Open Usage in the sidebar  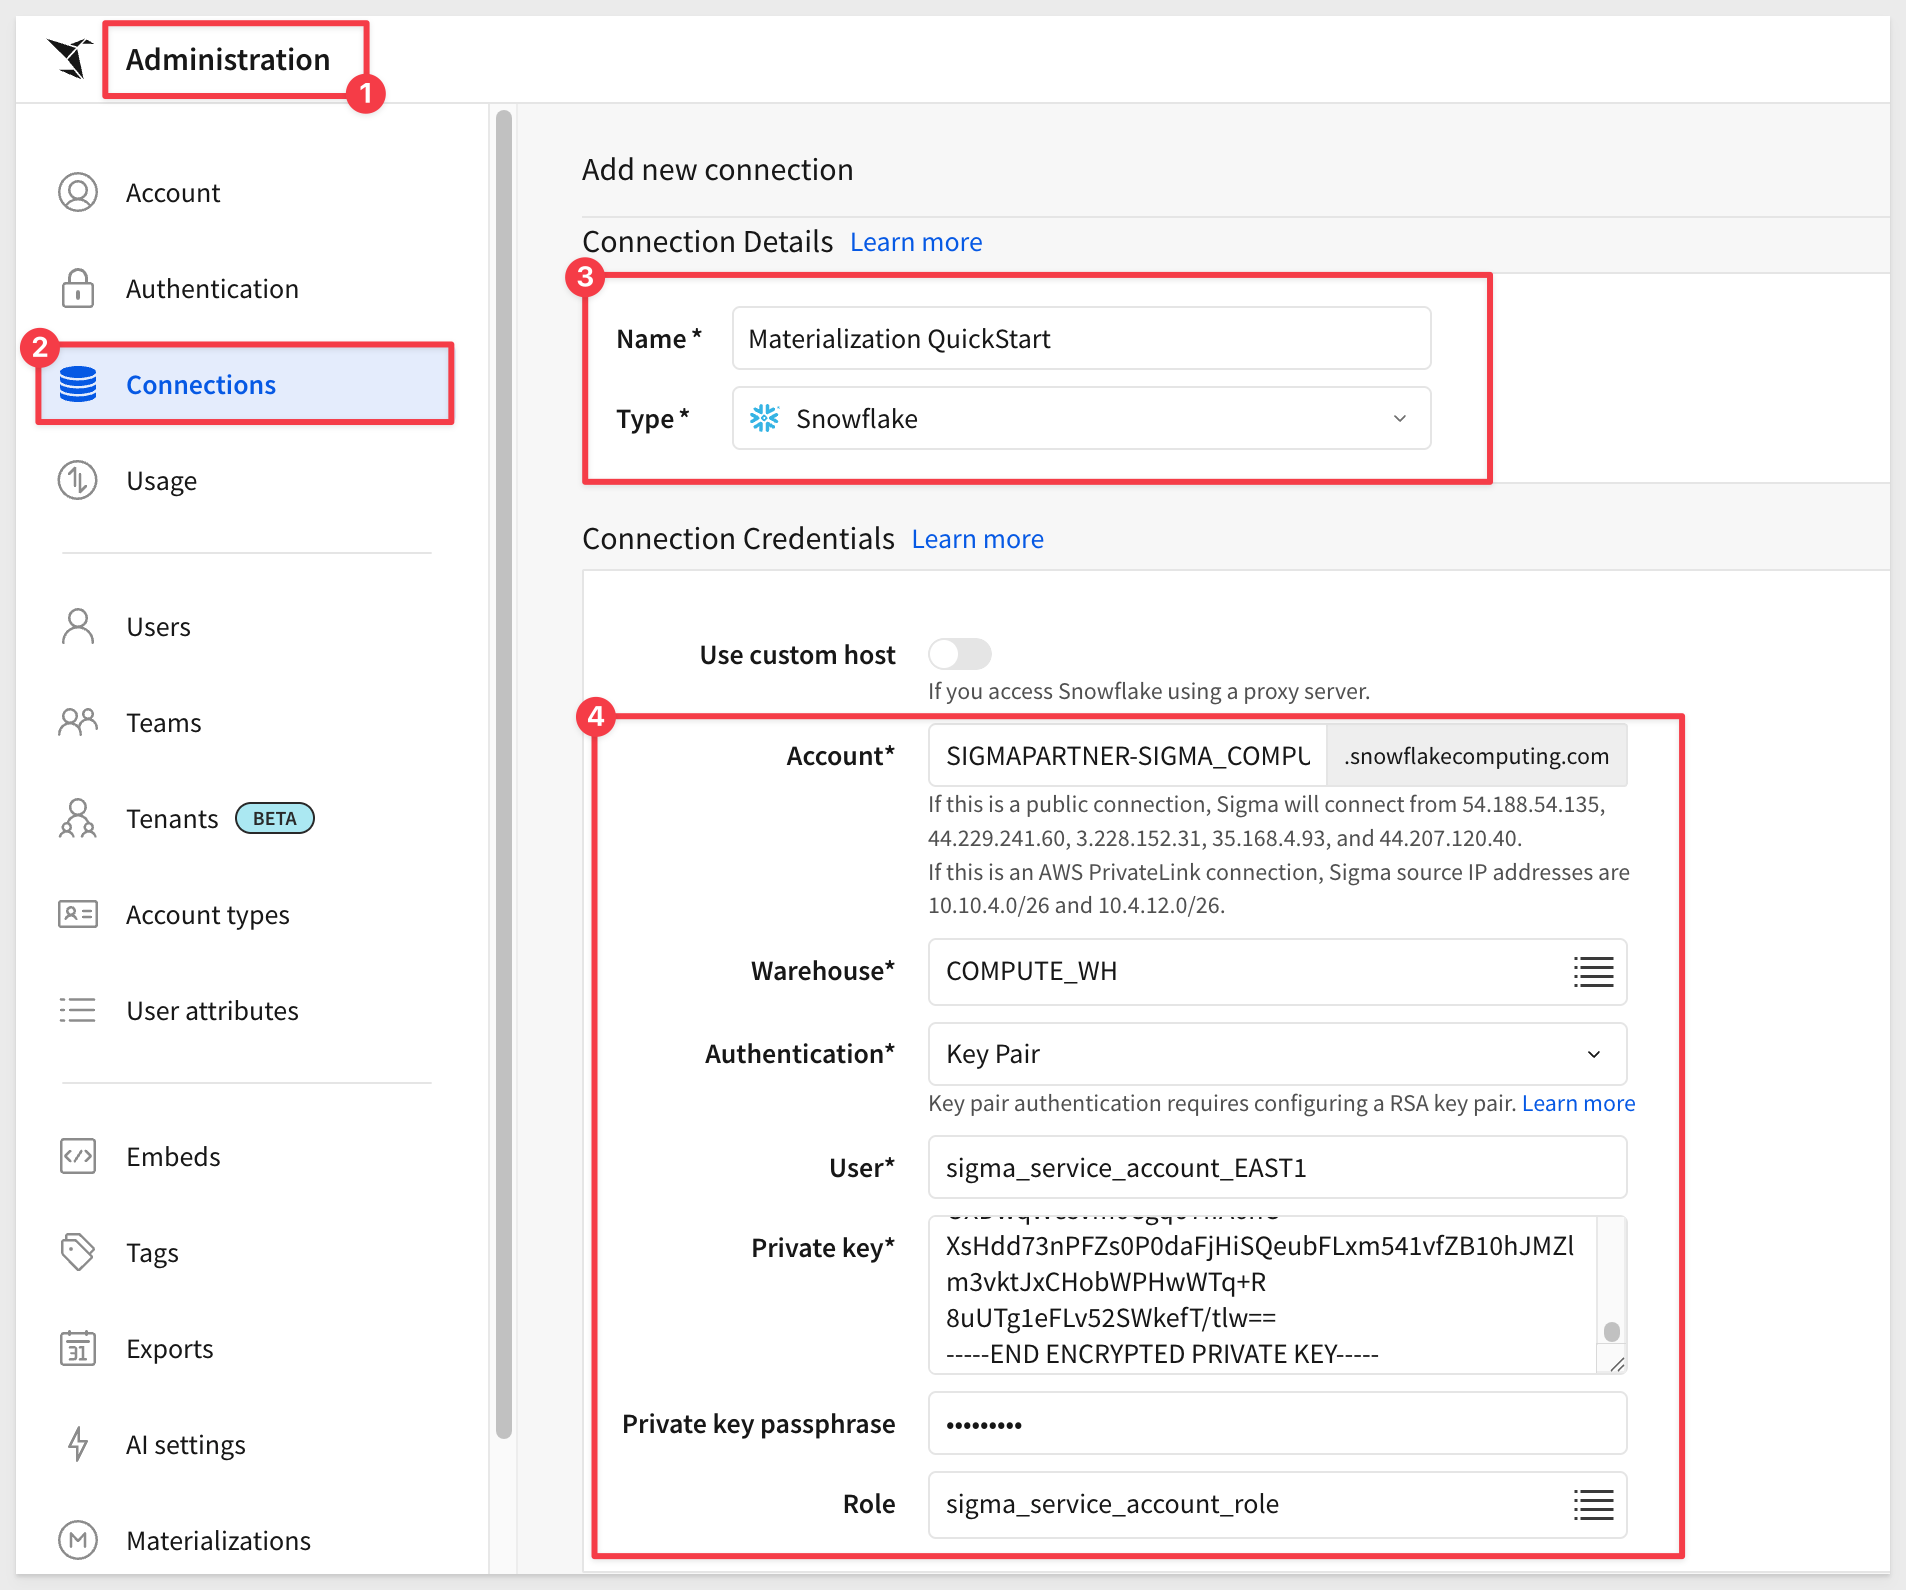[x=161, y=481]
